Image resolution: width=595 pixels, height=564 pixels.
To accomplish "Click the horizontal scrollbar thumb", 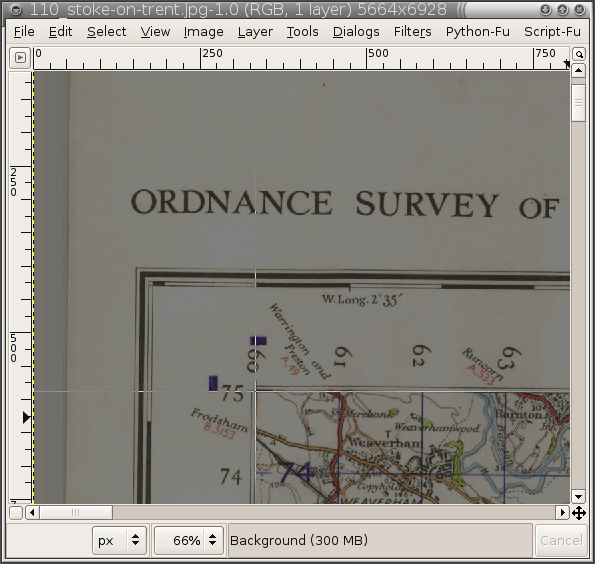I will [76, 513].
